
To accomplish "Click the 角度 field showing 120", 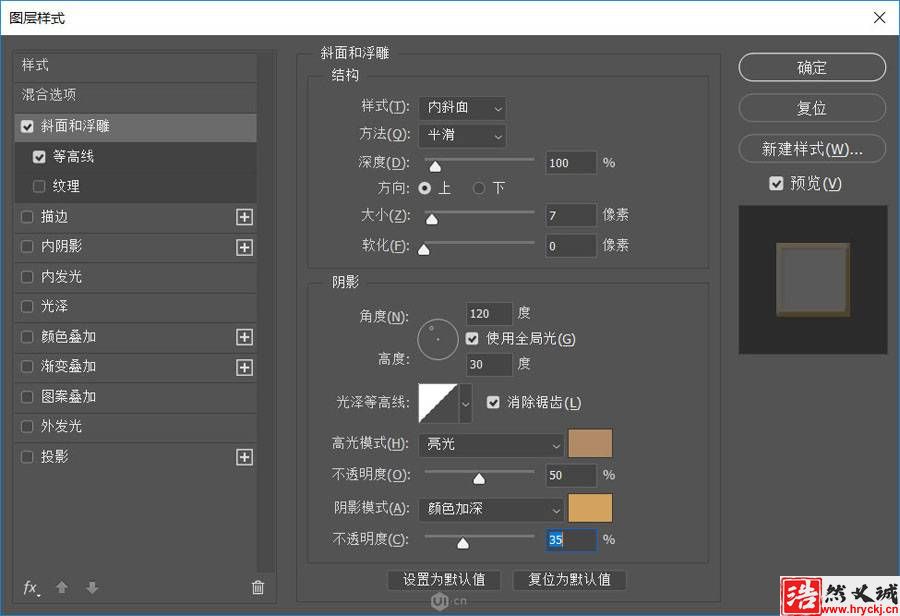I will pyautogui.click(x=488, y=314).
